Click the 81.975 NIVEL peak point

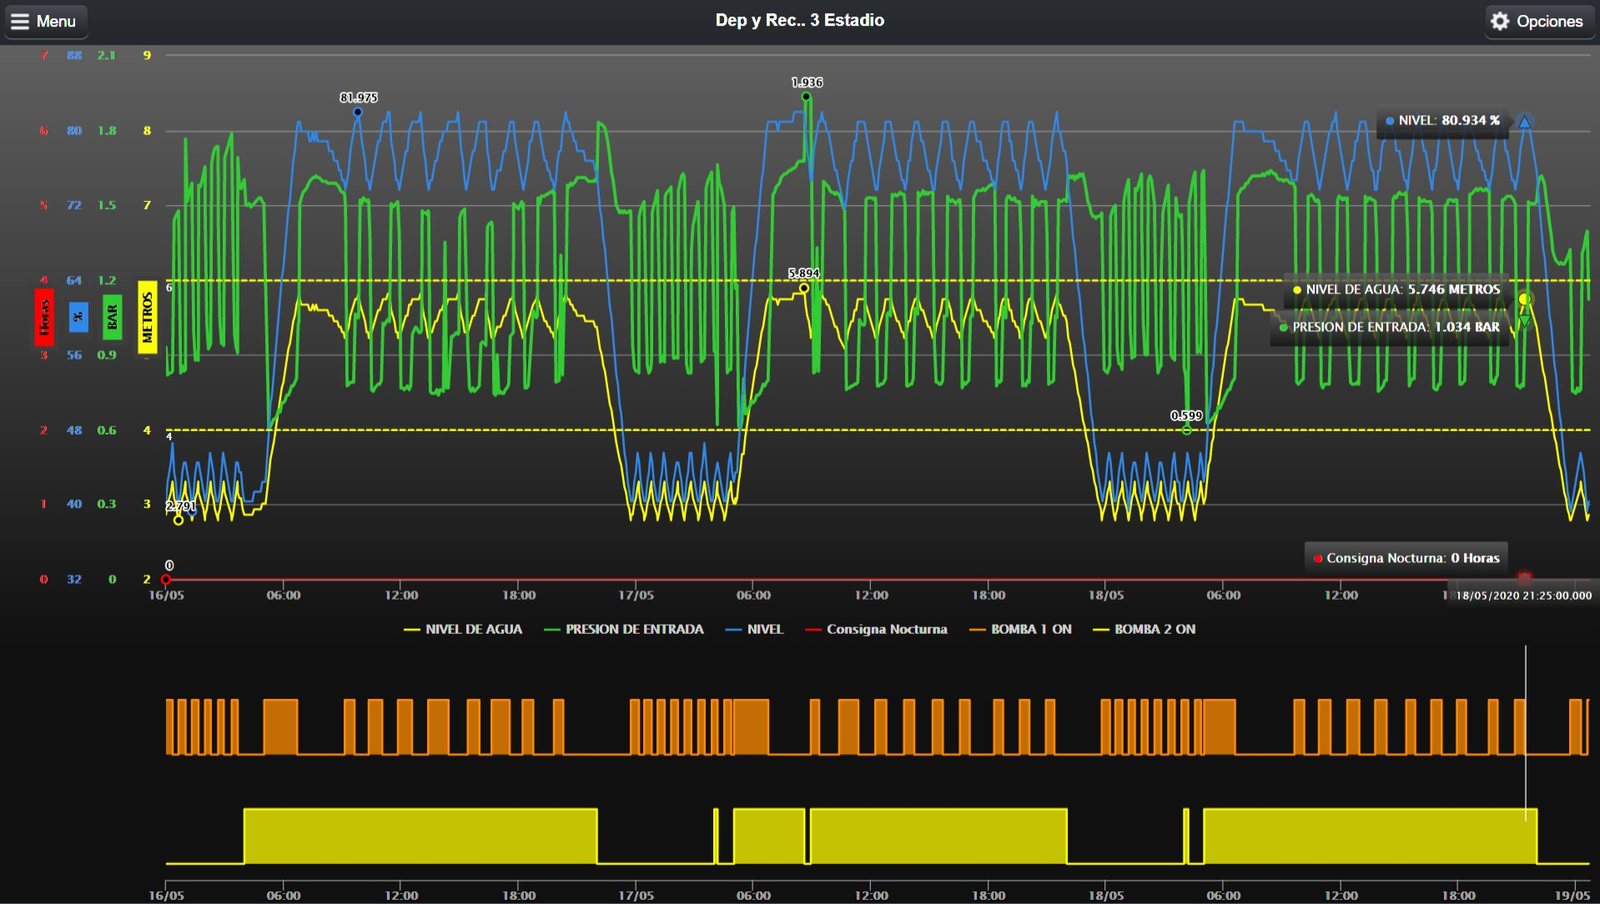pos(358,112)
